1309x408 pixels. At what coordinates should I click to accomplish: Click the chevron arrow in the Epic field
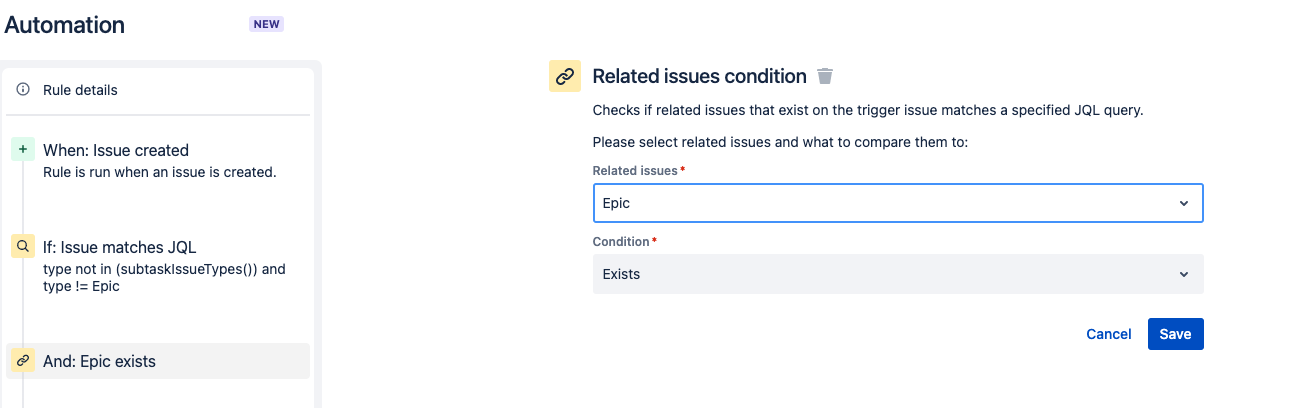click(1184, 203)
